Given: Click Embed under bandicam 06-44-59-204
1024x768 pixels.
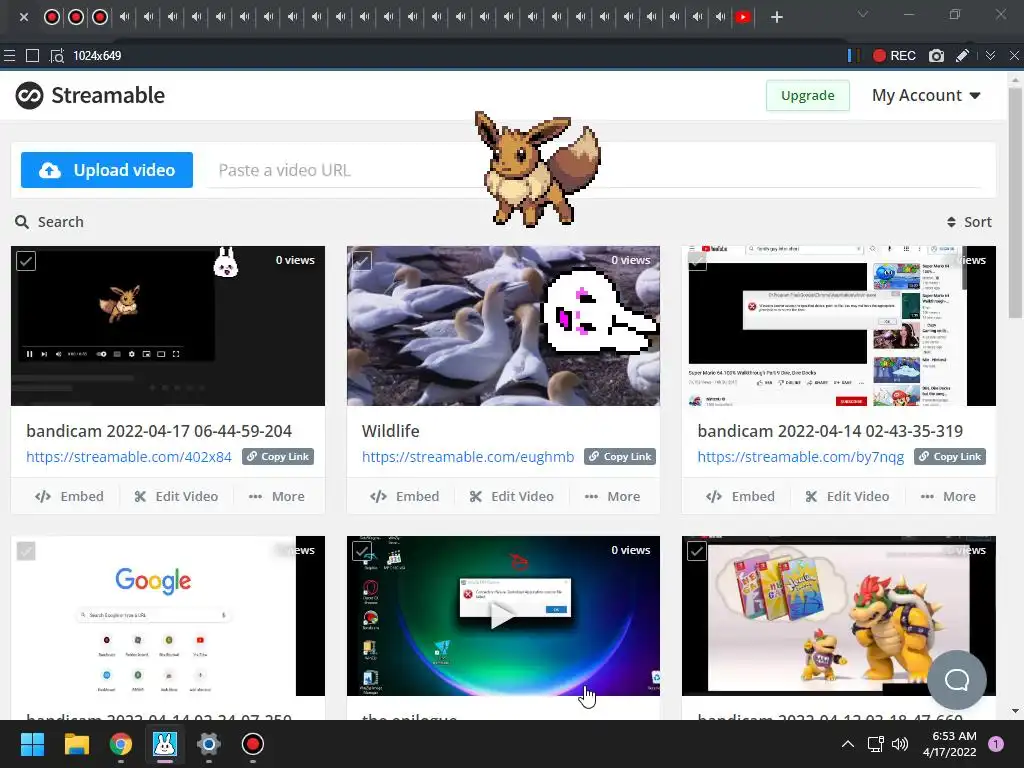Looking at the screenshot, I should click(69, 496).
